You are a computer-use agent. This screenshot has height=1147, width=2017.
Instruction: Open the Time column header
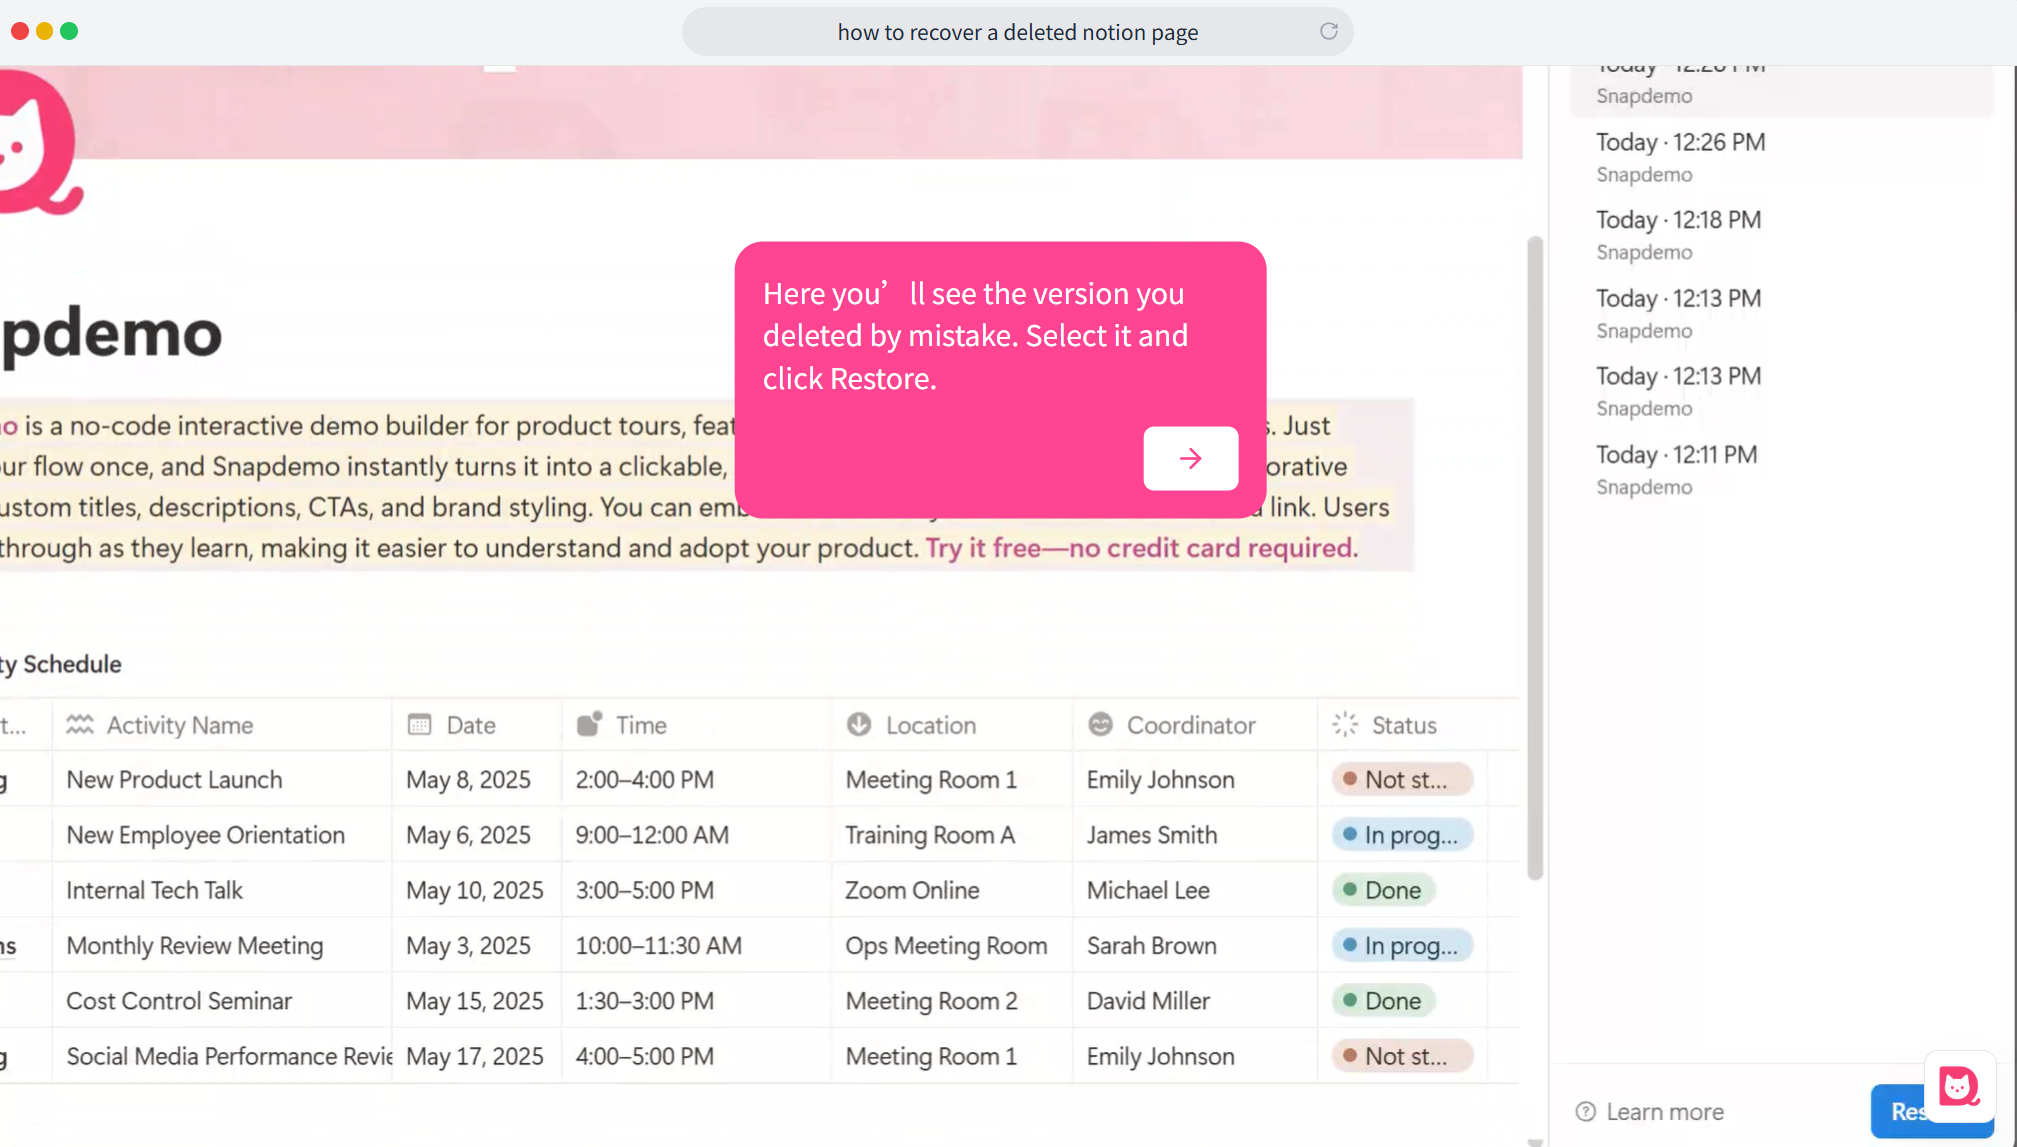coord(697,725)
